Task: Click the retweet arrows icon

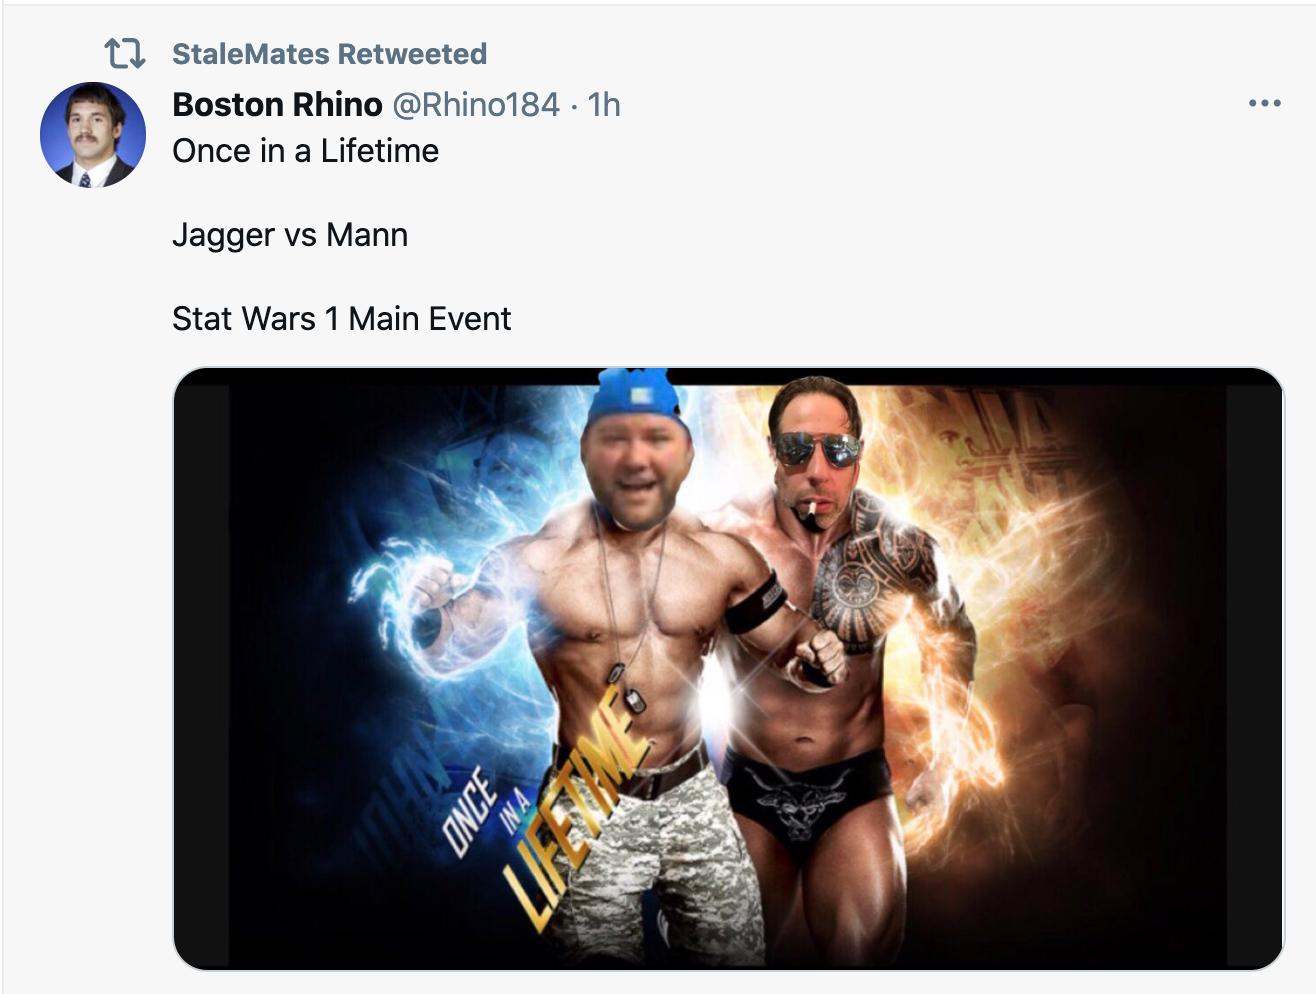Action: [x=125, y=53]
